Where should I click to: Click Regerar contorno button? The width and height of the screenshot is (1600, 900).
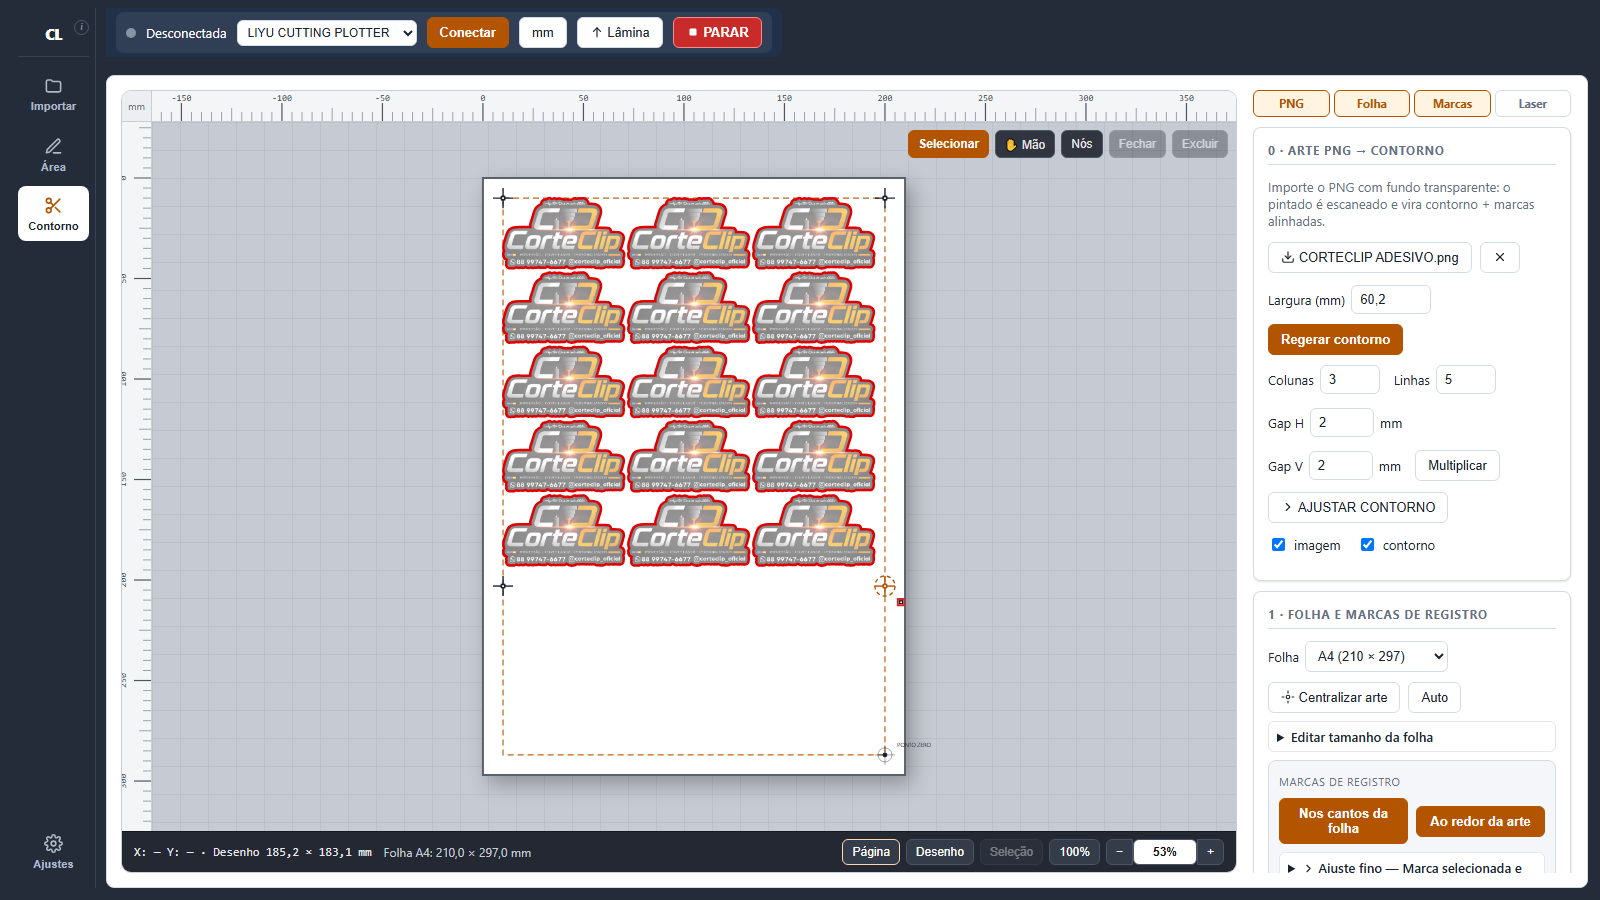coord(1335,339)
